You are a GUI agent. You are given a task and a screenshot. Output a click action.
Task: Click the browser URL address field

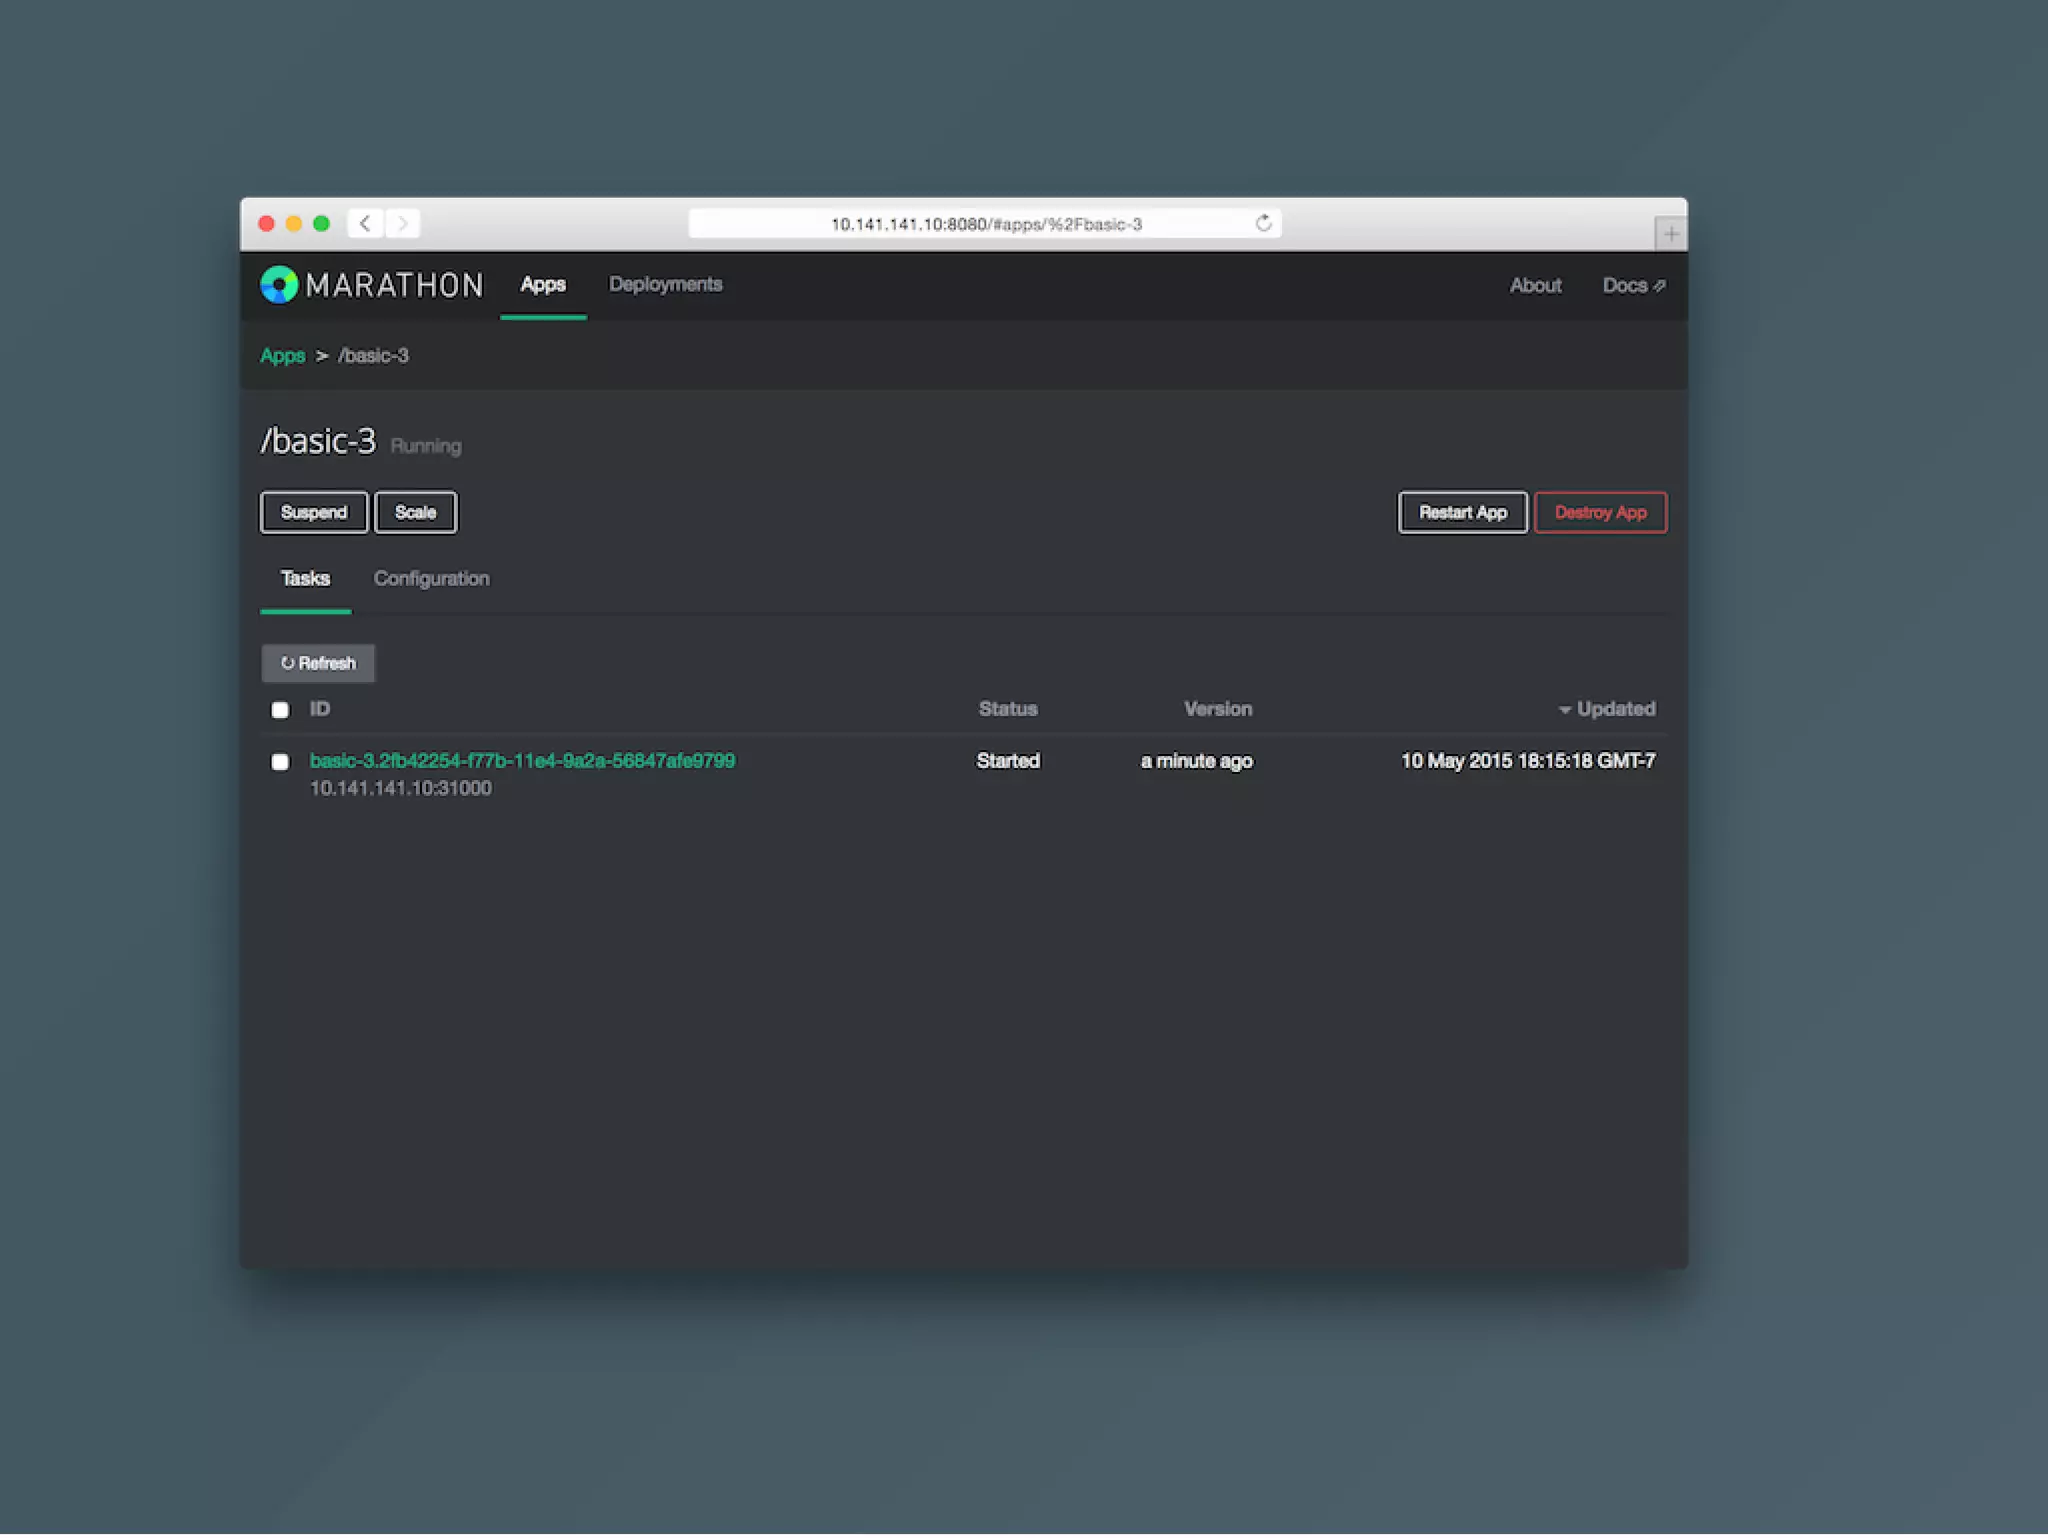985,224
